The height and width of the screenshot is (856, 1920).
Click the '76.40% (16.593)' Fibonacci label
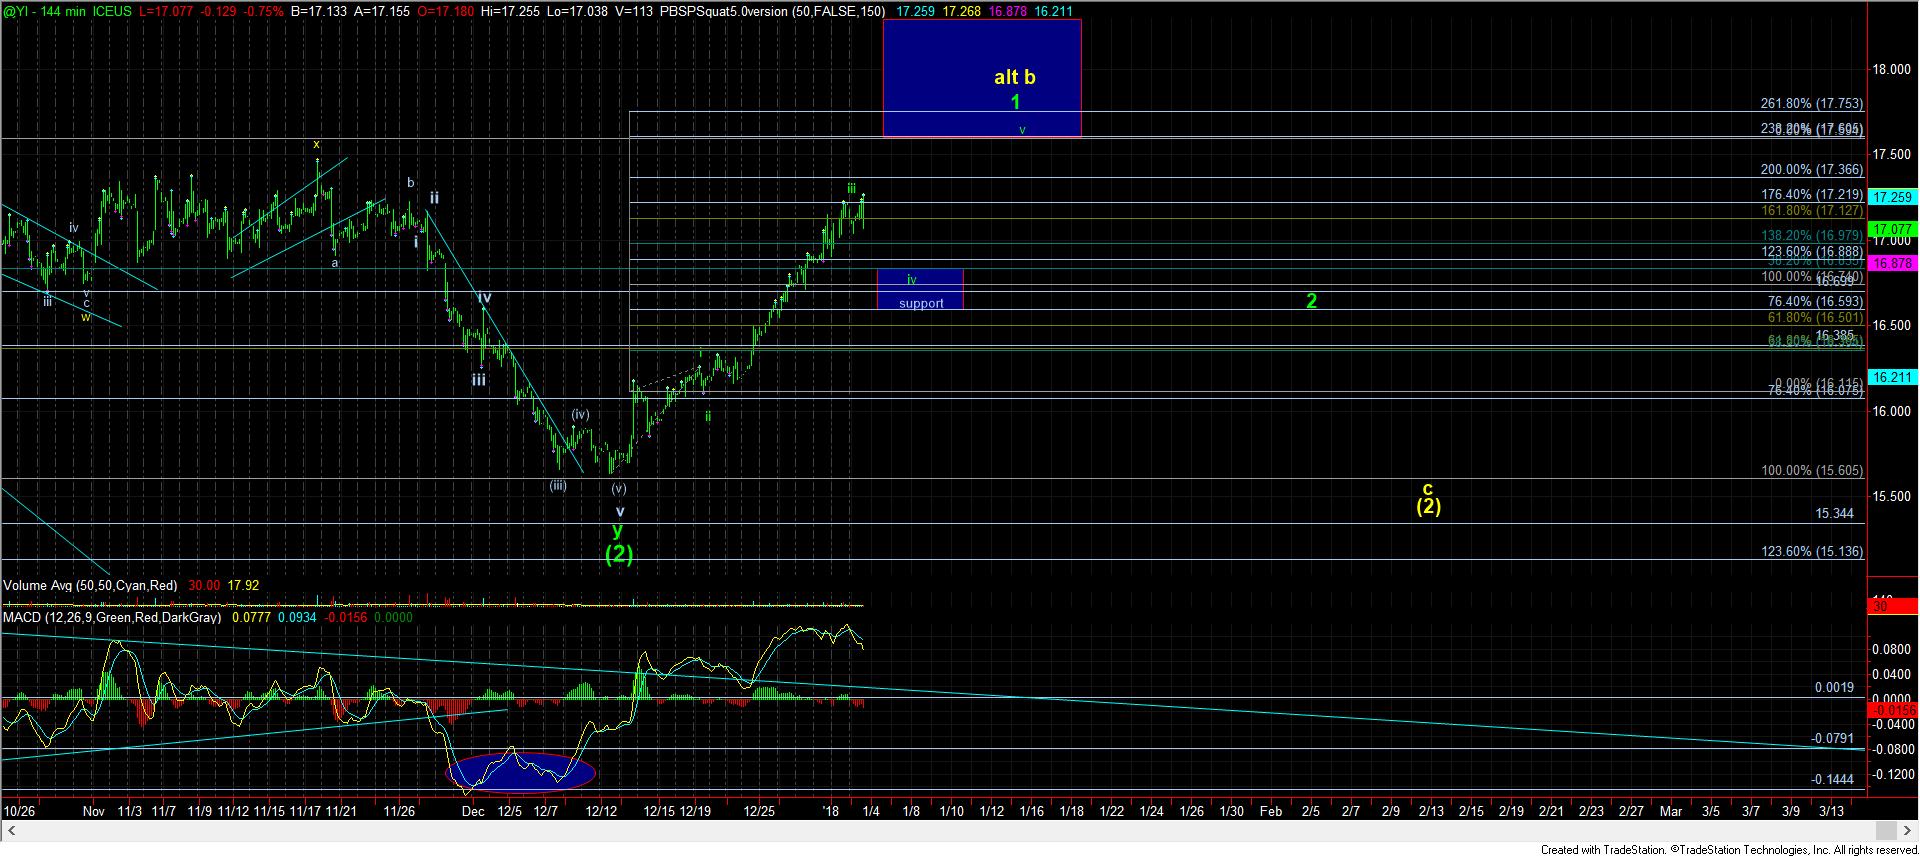[x=1815, y=301]
